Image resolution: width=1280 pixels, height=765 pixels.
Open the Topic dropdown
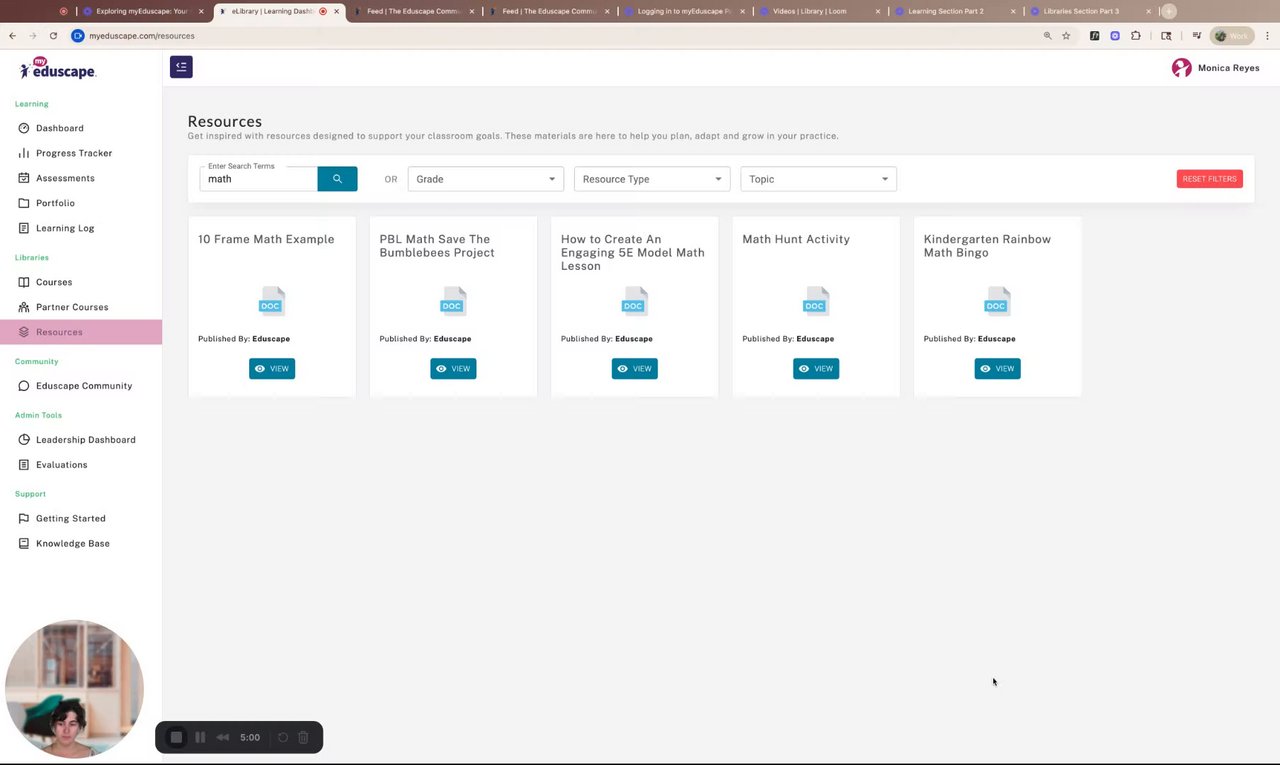coord(818,179)
